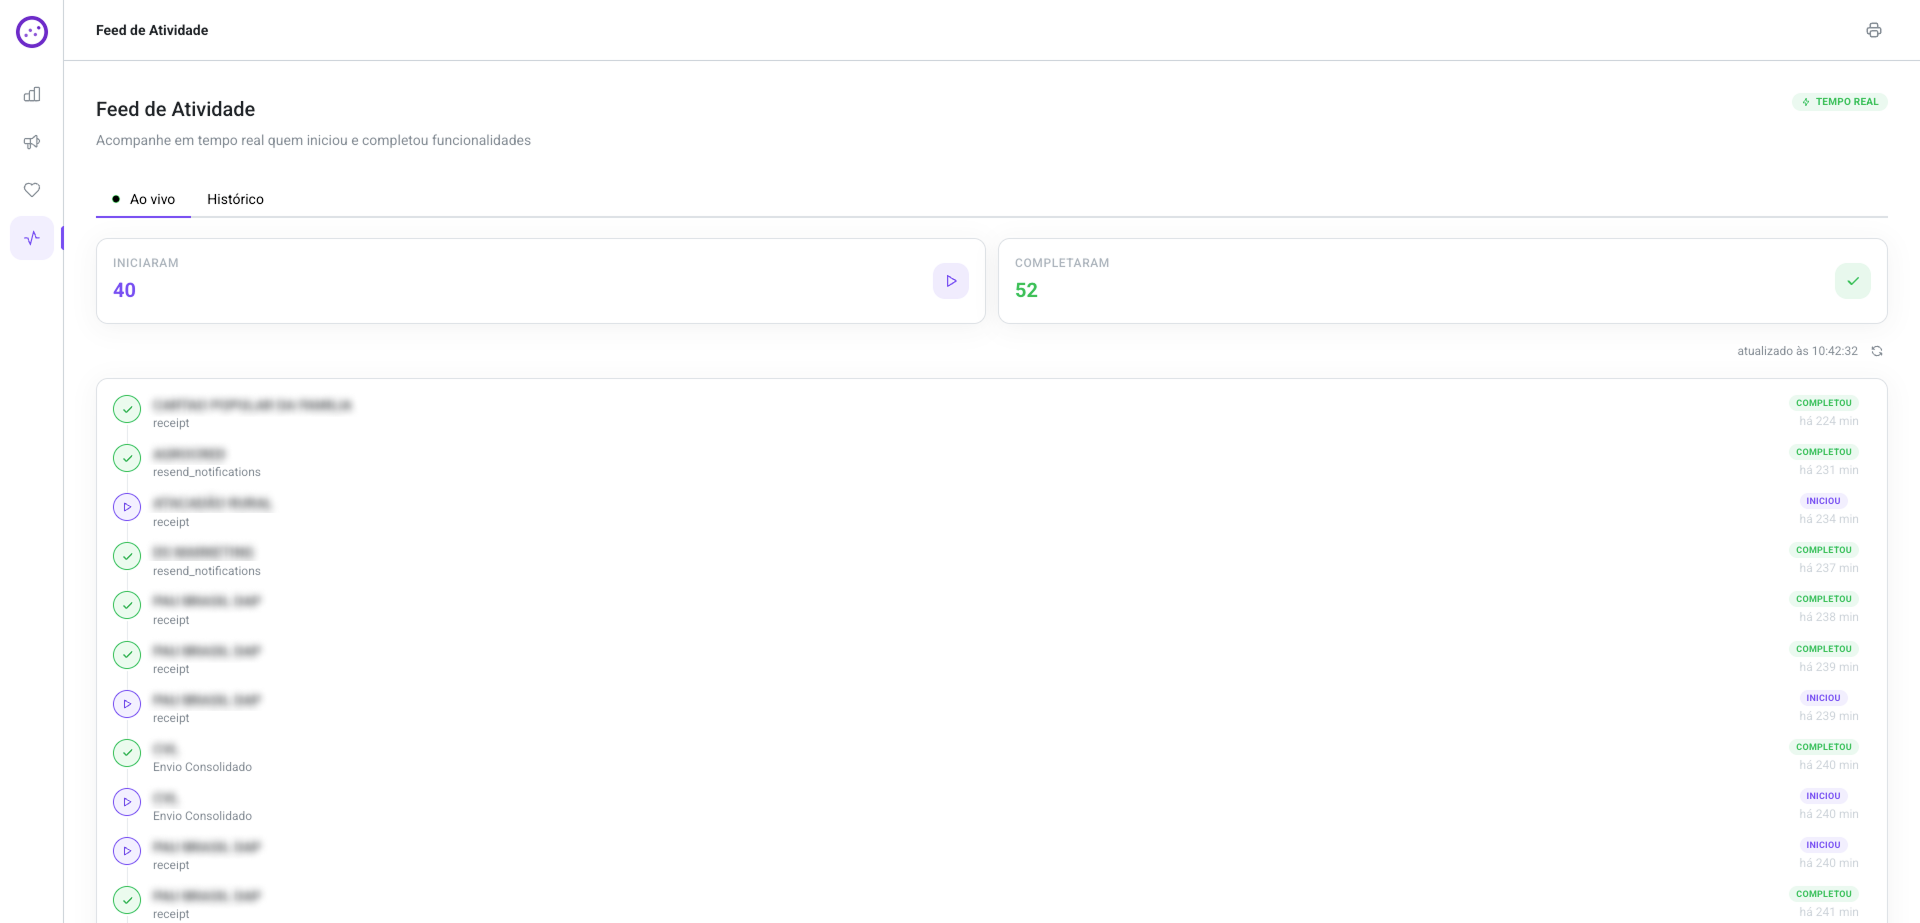The height and width of the screenshot is (923, 1920).
Task: Click check icon of the 241 min row
Action: tap(127, 900)
